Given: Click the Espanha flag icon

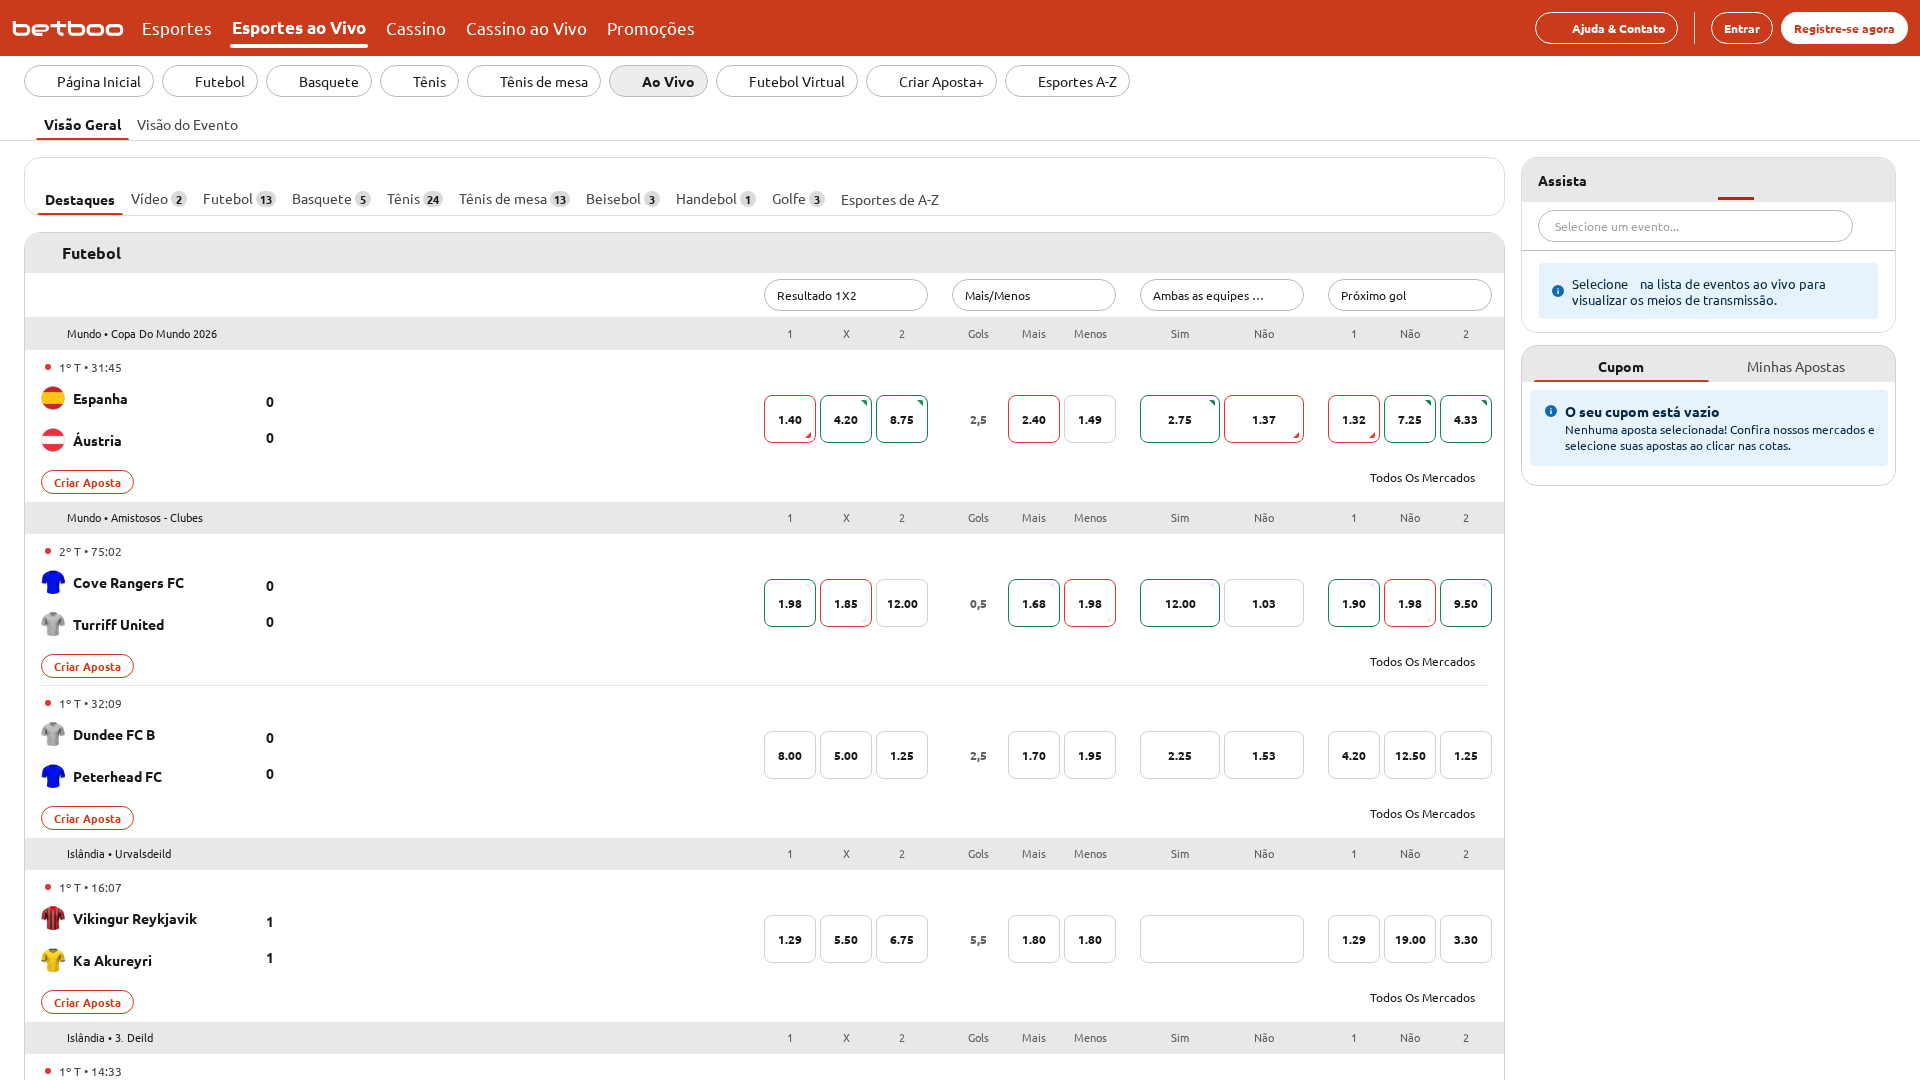Looking at the screenshot, I should click(x=53, y=398).
